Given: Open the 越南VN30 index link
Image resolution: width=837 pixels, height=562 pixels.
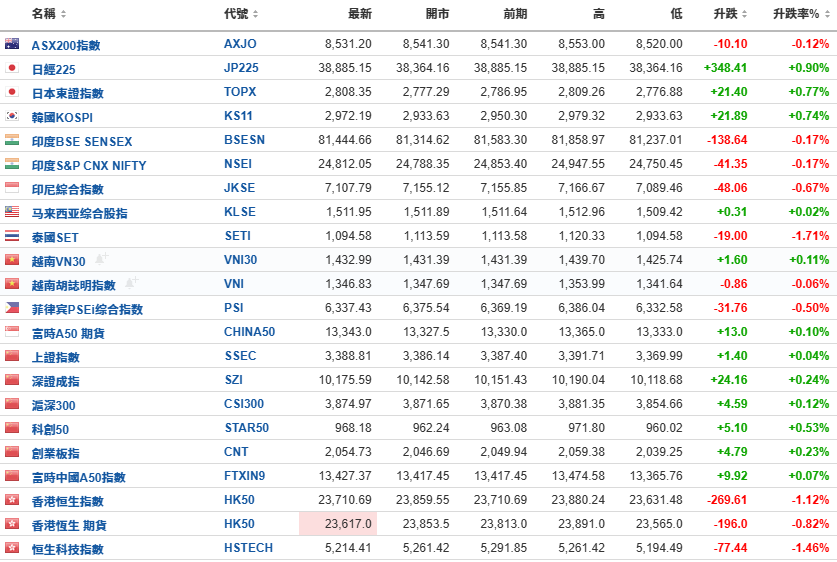Looking at the screenshot, I should tap(58, 262).
